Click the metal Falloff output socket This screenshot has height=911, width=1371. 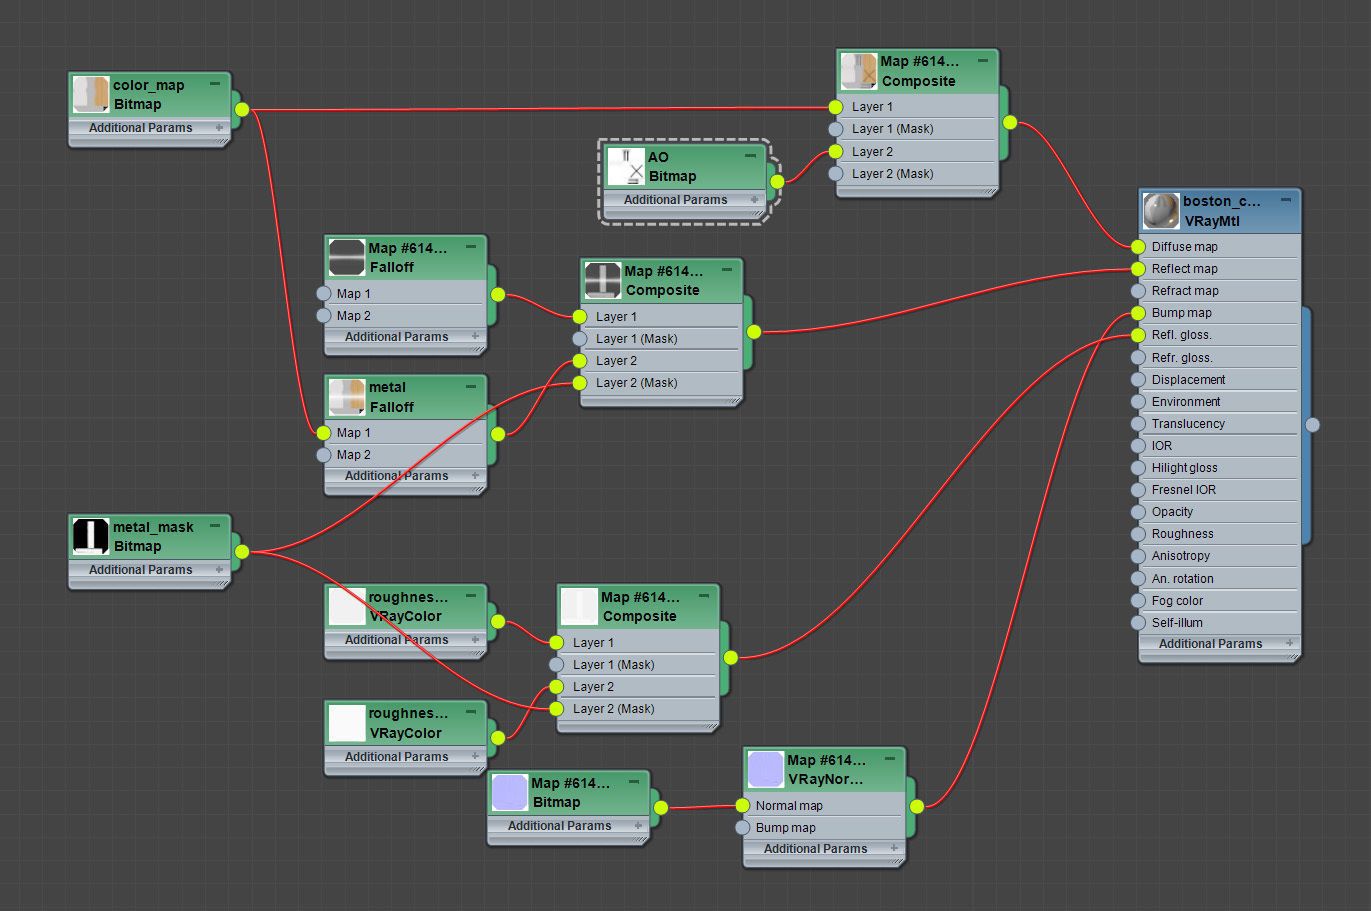[x=498, y=434]
